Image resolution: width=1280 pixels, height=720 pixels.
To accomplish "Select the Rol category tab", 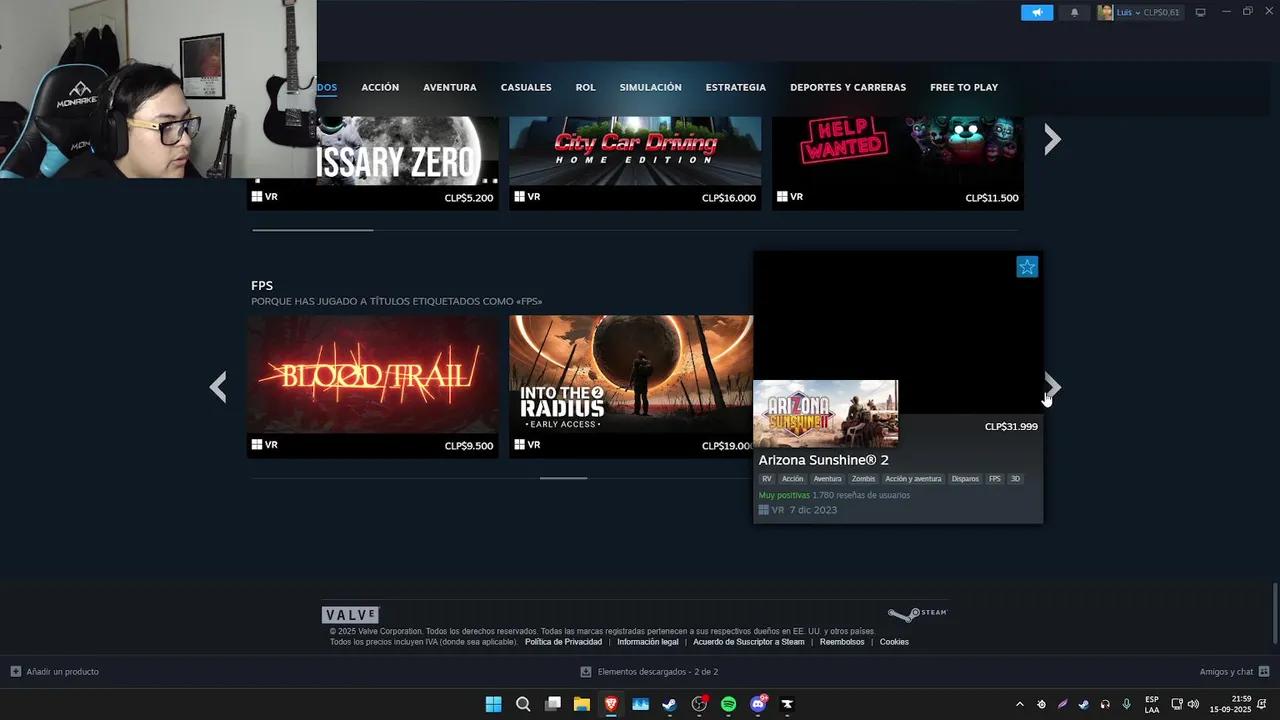I will pos(586,87).
